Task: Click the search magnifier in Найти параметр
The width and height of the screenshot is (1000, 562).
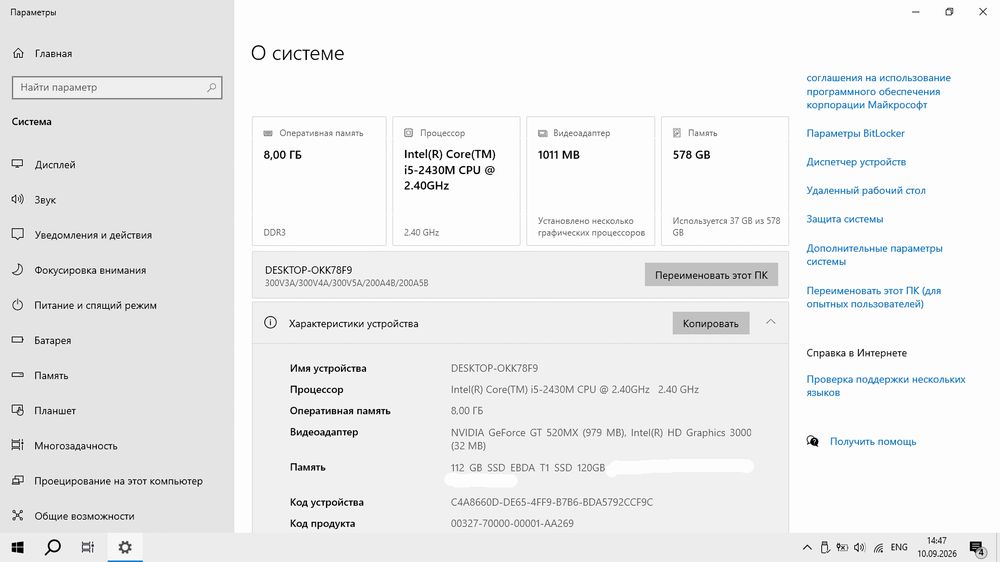Action: pyautogui.click(x=211, y=87)
